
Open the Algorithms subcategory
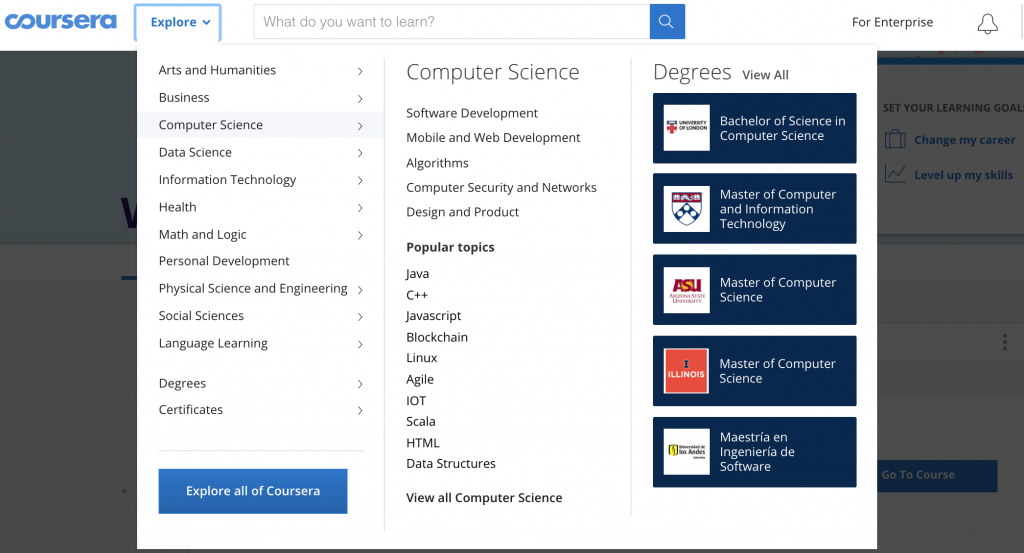point(437,163)
